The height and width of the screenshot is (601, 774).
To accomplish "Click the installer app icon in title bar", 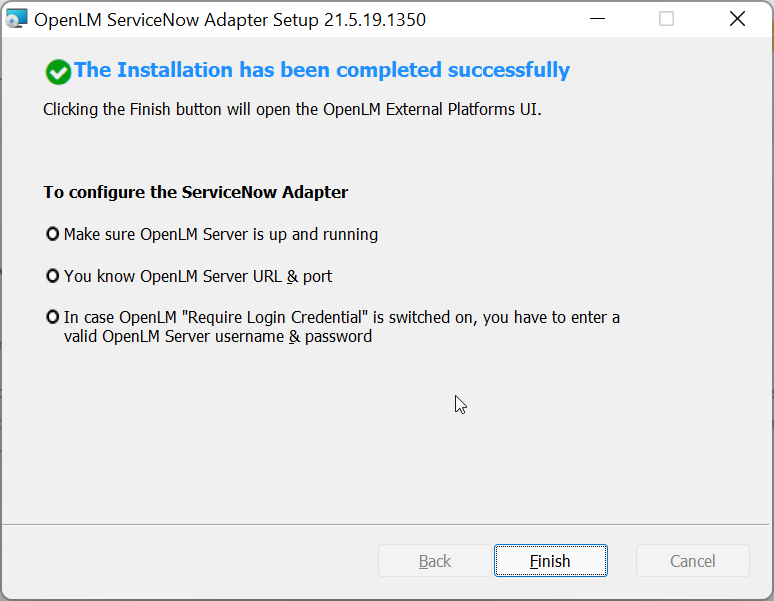I will click(x=17, y=19).
